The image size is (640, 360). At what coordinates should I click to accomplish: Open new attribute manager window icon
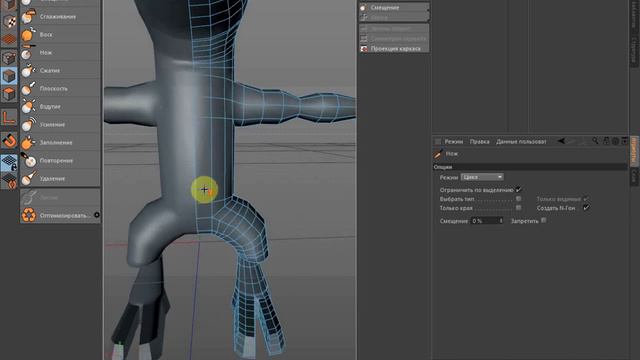(x=624, y=141)
